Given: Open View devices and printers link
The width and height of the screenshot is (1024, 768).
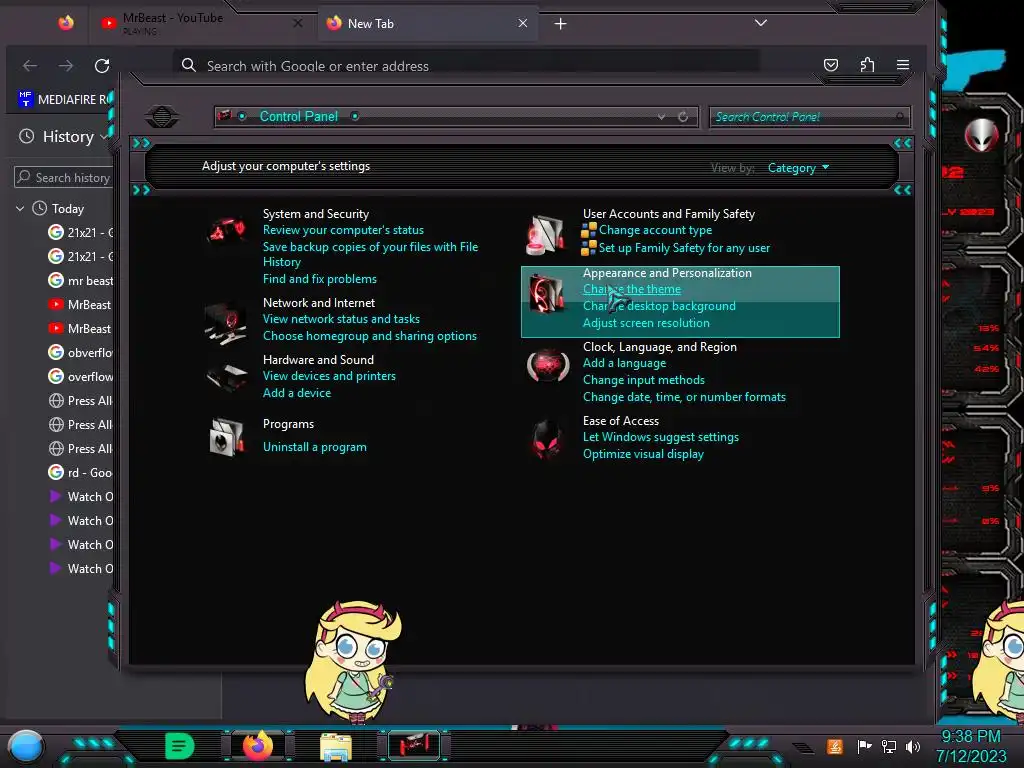Looking at the screenshot, I should (x=329, y=376).
